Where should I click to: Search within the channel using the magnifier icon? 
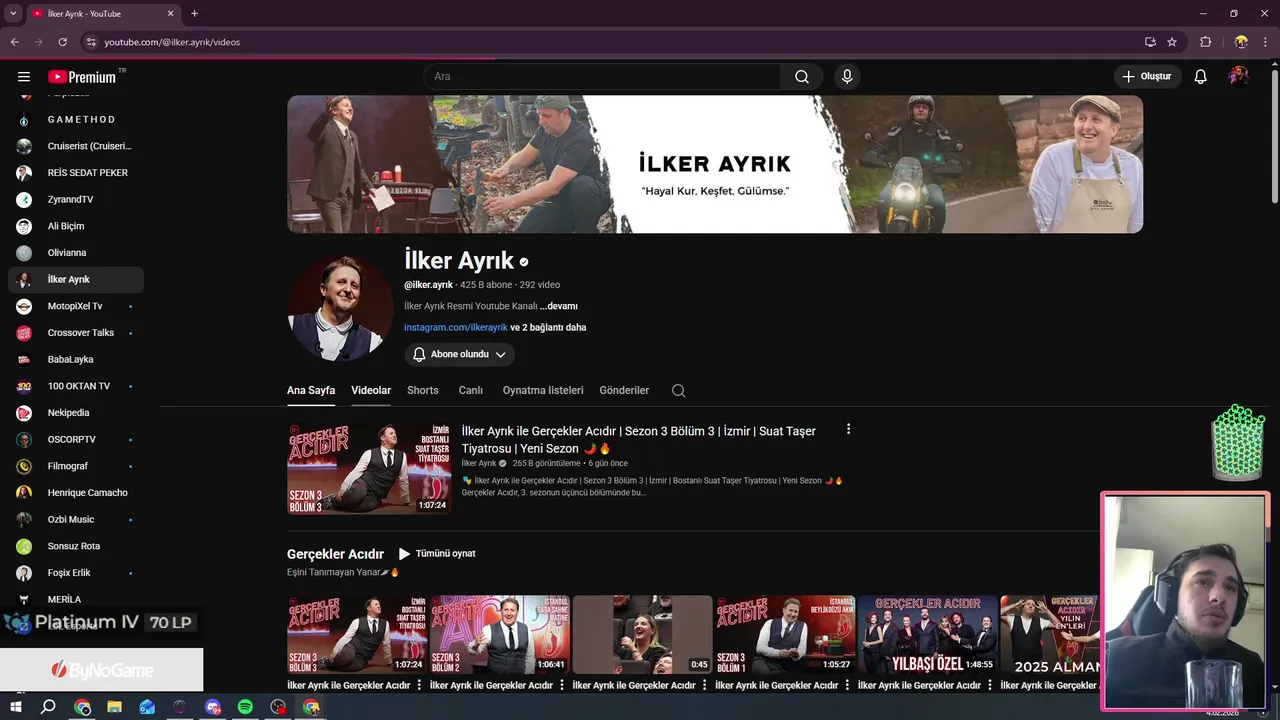679,390
